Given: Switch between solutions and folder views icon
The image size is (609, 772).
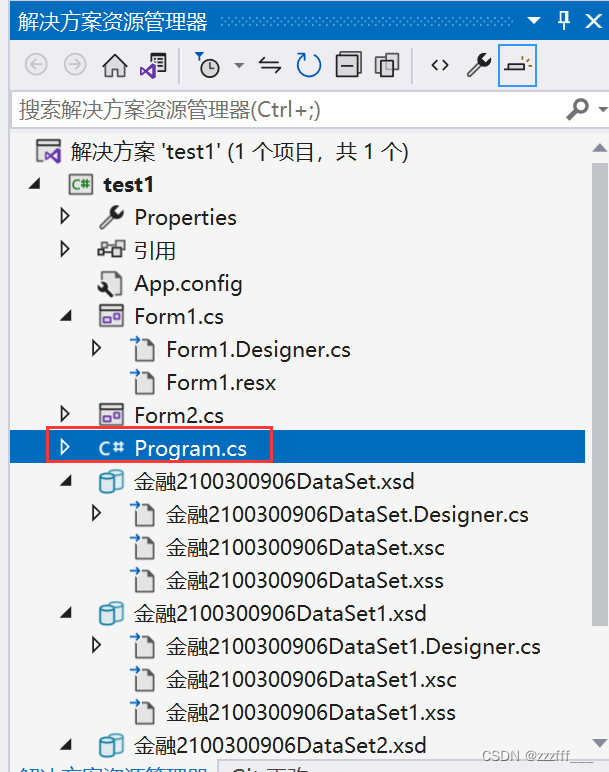Looking at the screenshot, I should click(x=154, y=65).
